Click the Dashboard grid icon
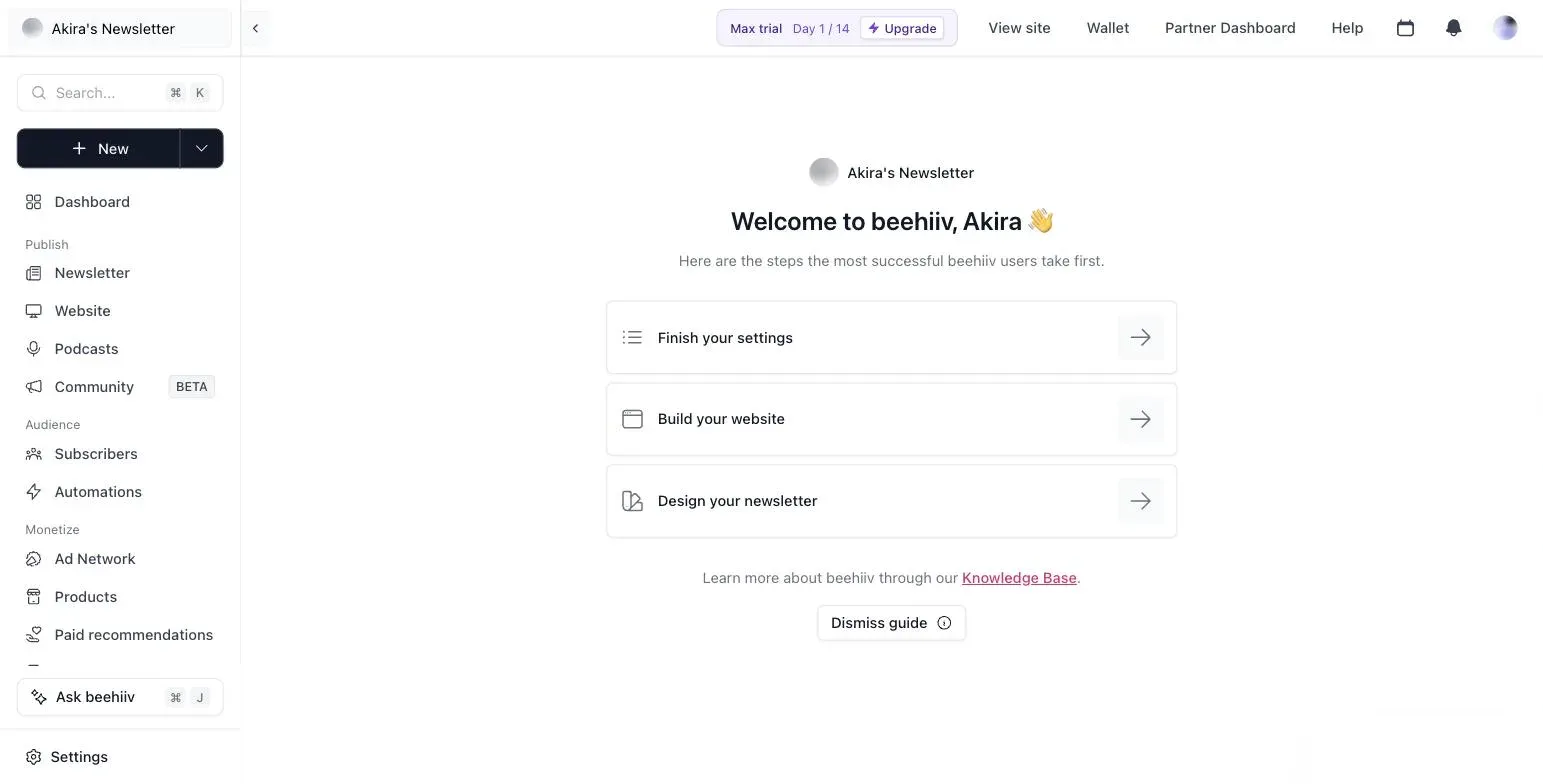Image resolution: width=1543 pixels, height=784 pixels. tap(34, 202)
